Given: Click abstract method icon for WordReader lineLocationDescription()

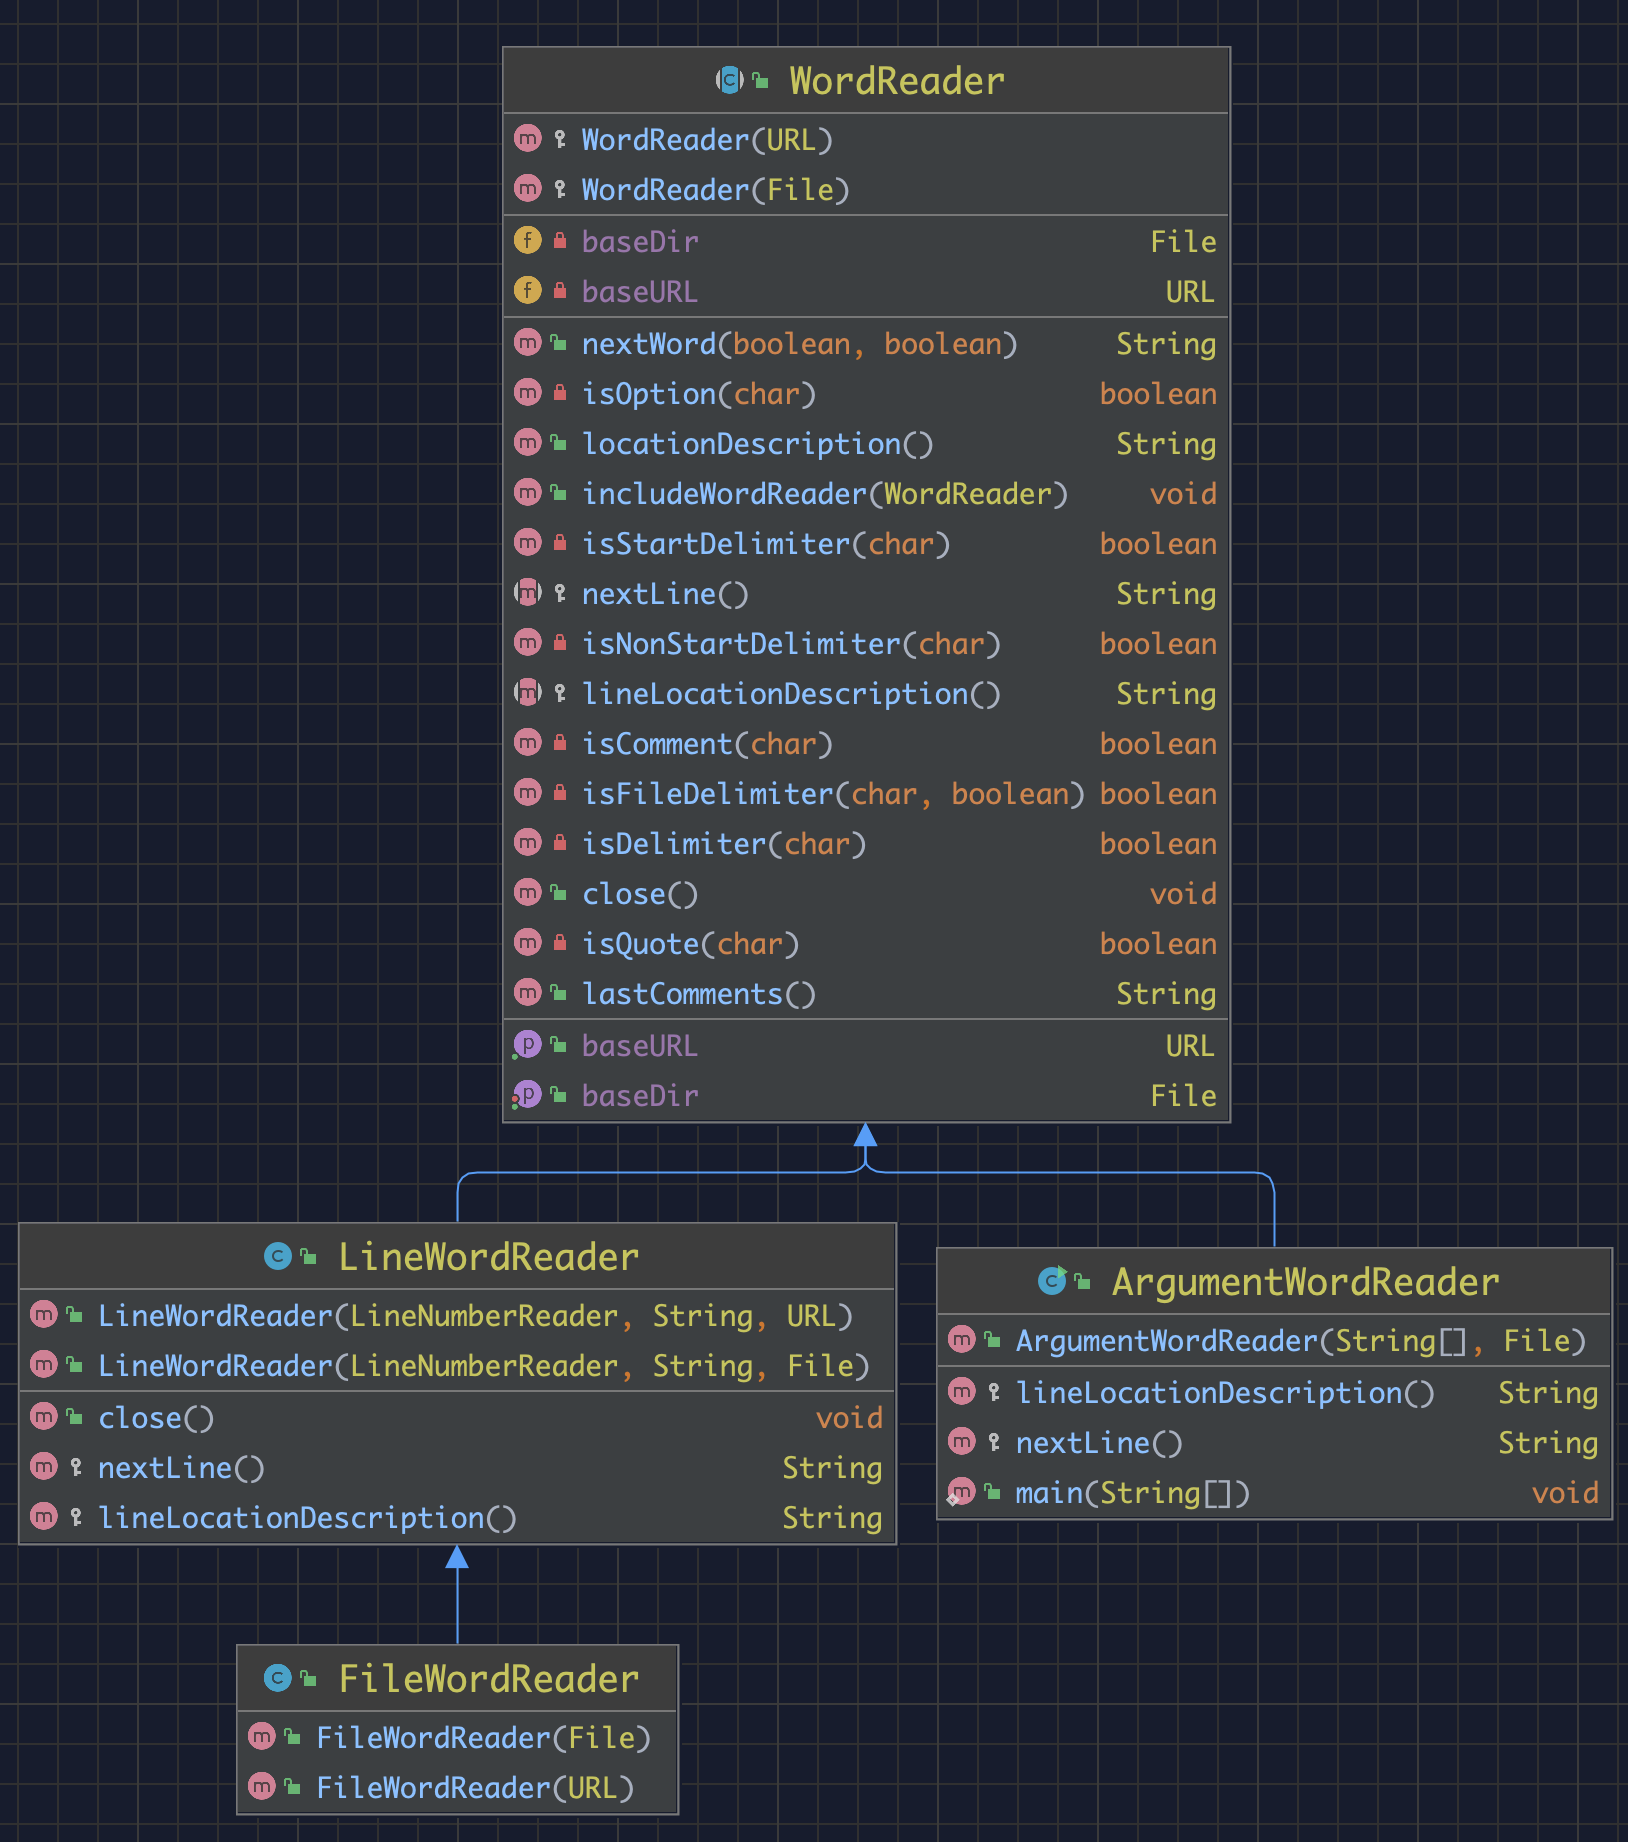Looking at the screenshot, I should pos(528,693).
